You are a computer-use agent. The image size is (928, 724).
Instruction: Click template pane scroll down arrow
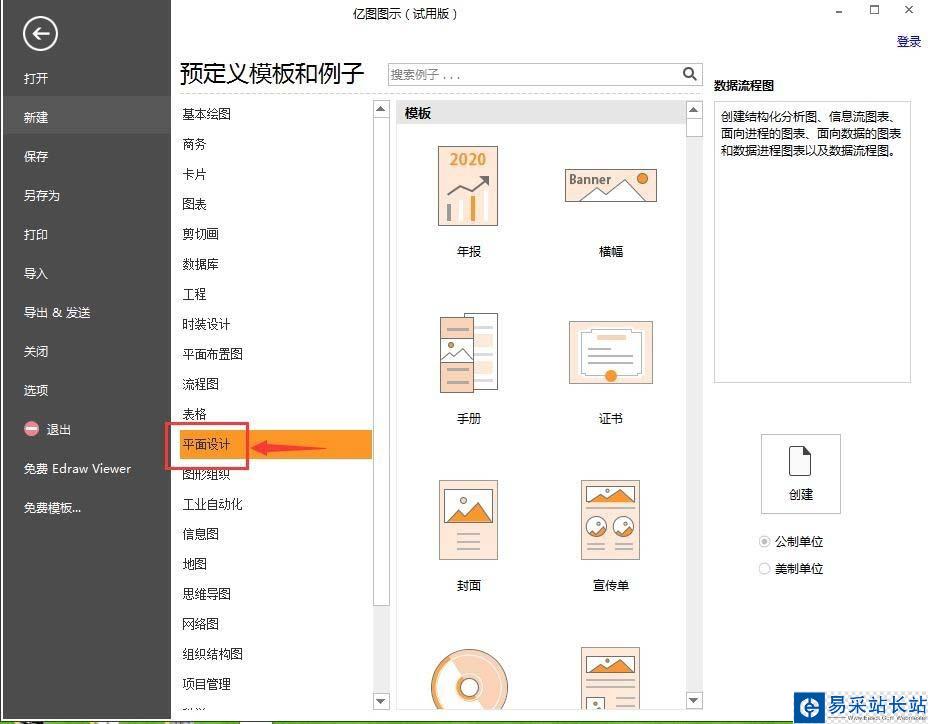[694, 700]
